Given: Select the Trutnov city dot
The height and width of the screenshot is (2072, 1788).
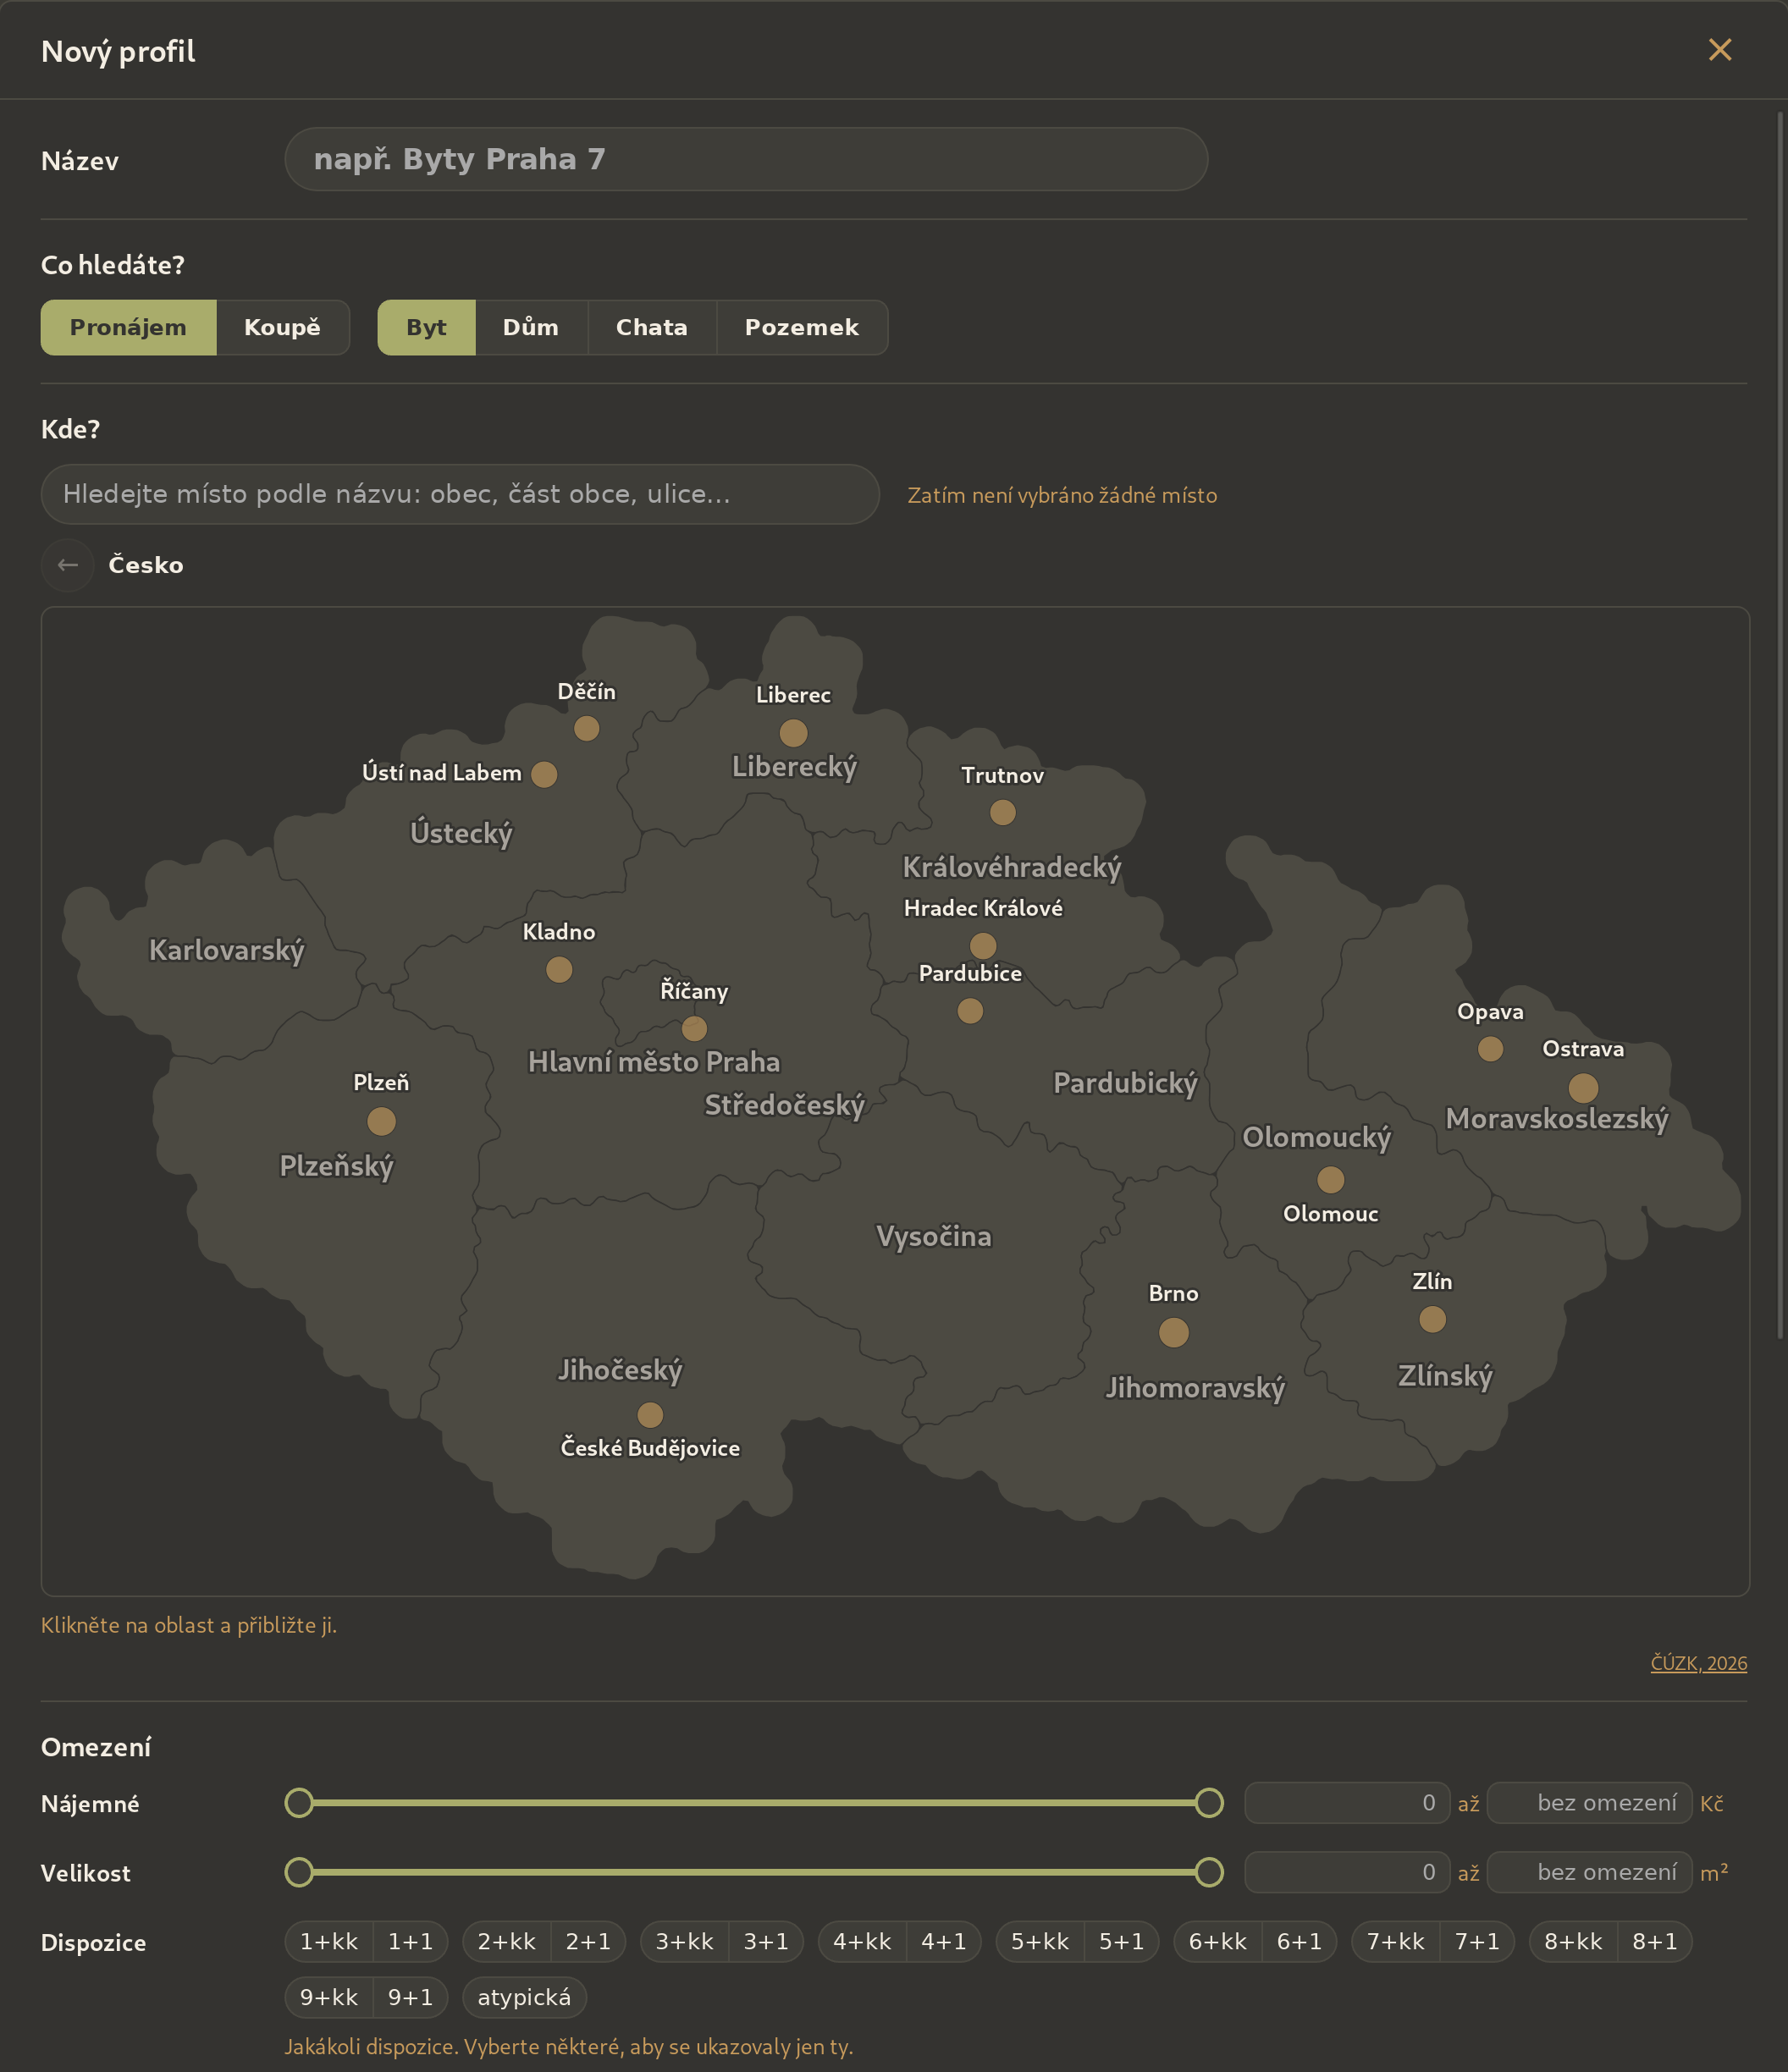Looking at the screenshot, I should pyautogui.click(x=1002, y=812).
